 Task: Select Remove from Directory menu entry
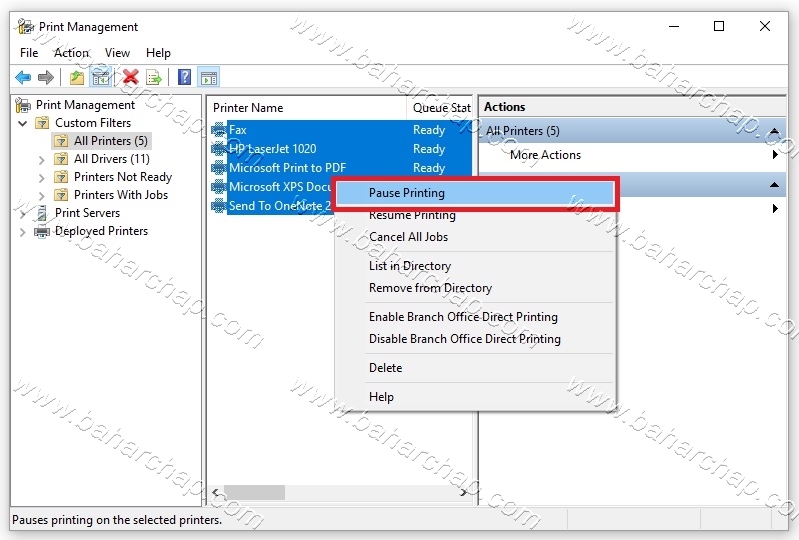pos(475,288)
